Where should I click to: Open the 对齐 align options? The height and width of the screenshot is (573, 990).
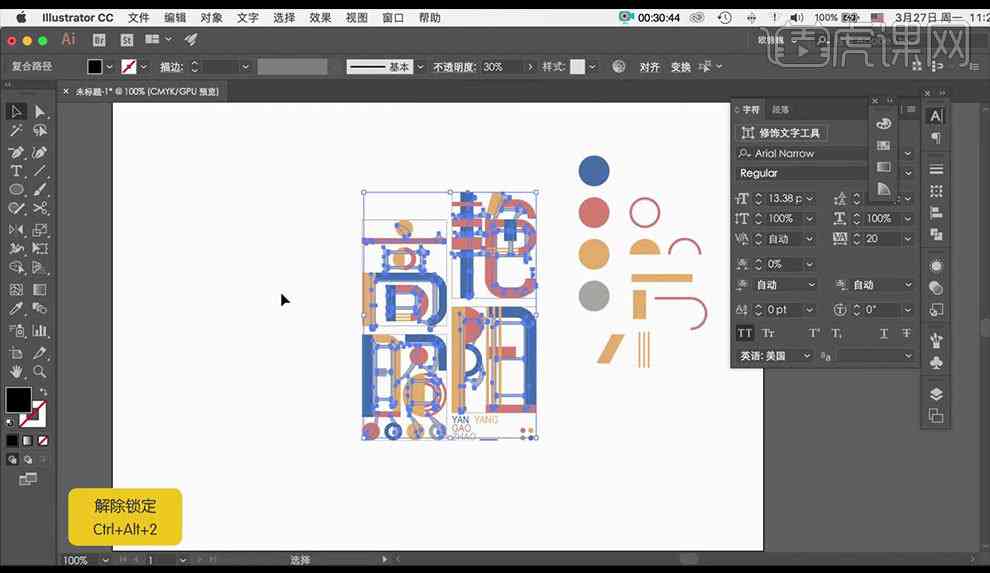click(x=649, y=66)
